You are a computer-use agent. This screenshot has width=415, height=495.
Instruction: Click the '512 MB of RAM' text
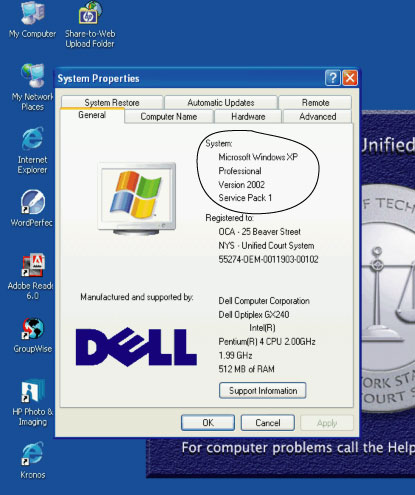point(246,369)
